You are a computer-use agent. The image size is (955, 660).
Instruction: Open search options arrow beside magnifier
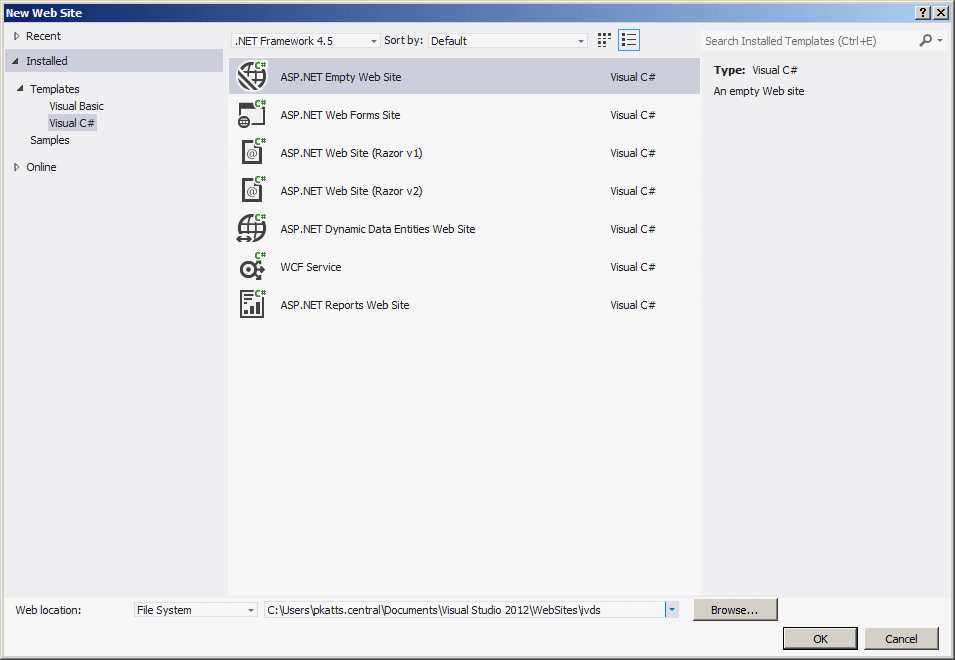tap(940, 41)
